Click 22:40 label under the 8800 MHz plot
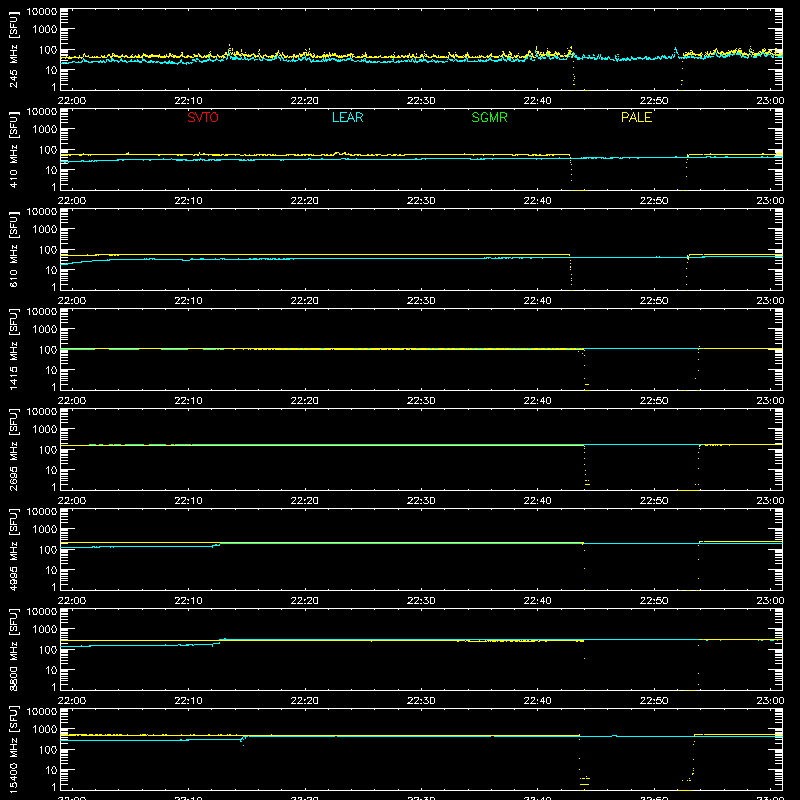 click(537, 701)
